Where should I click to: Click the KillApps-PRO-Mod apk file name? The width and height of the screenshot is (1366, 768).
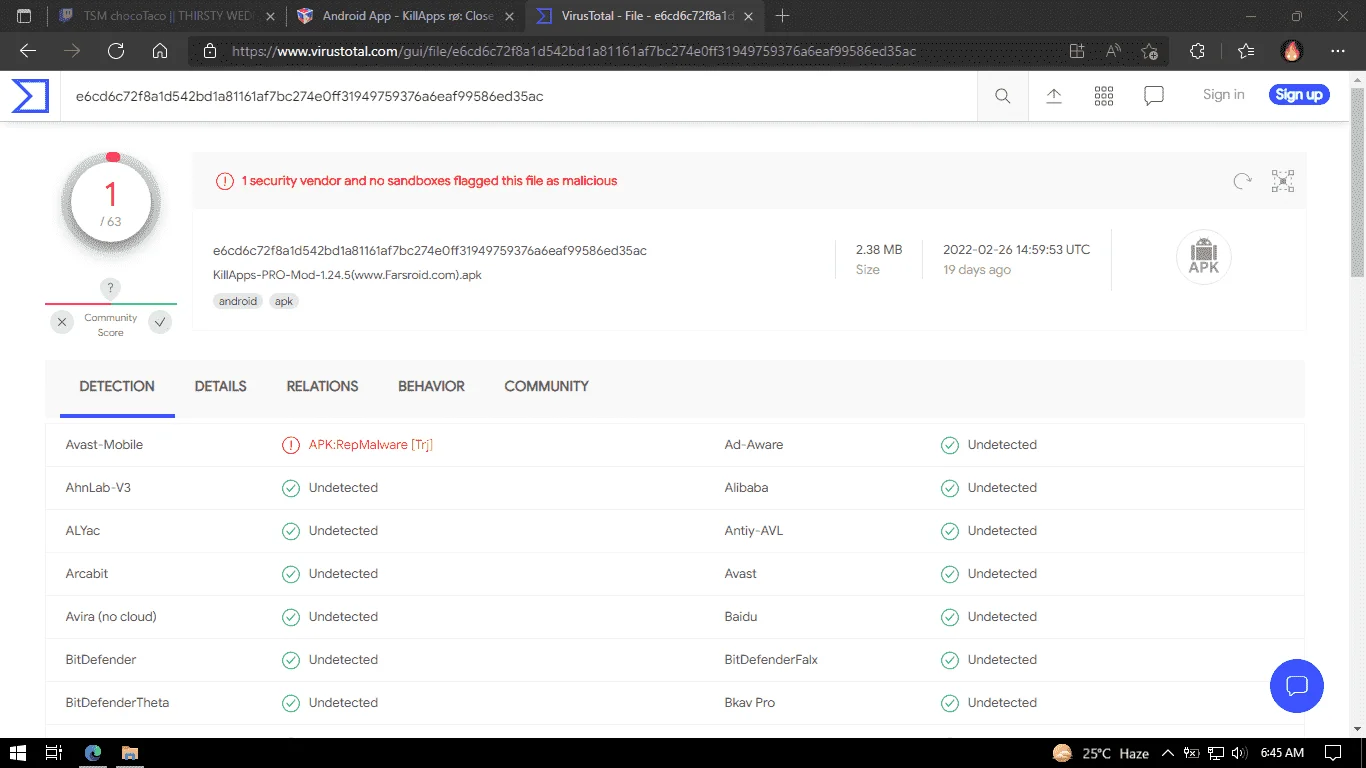coord(347,275)
